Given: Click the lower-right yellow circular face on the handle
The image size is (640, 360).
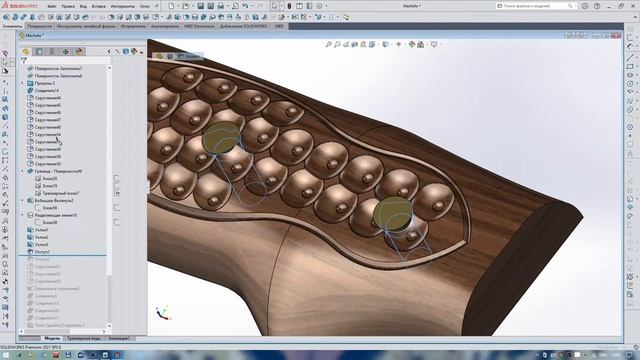Looking at the screenshot, I should 392,213.
